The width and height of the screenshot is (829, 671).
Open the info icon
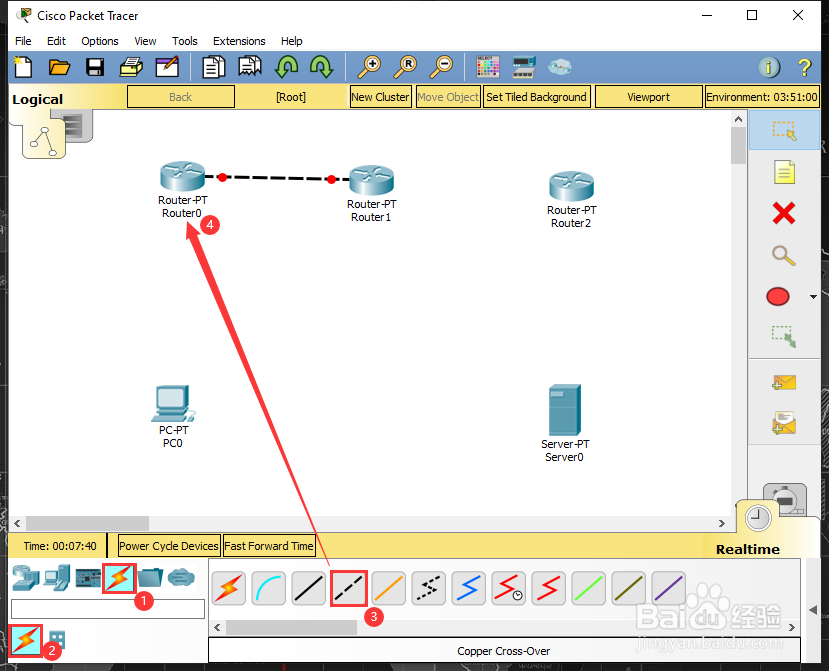click(x=769, y=67)
